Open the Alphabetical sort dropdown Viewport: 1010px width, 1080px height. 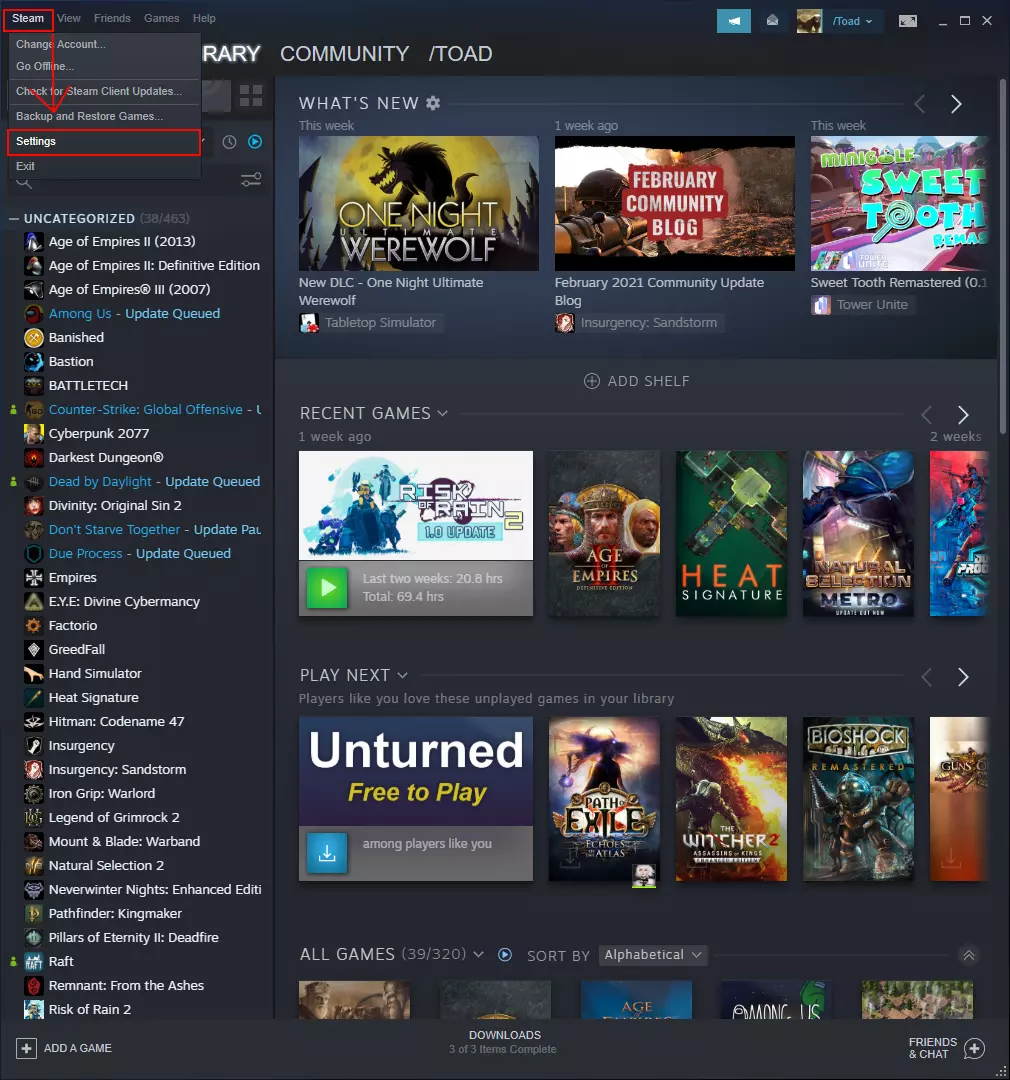(x=652, y=955)
